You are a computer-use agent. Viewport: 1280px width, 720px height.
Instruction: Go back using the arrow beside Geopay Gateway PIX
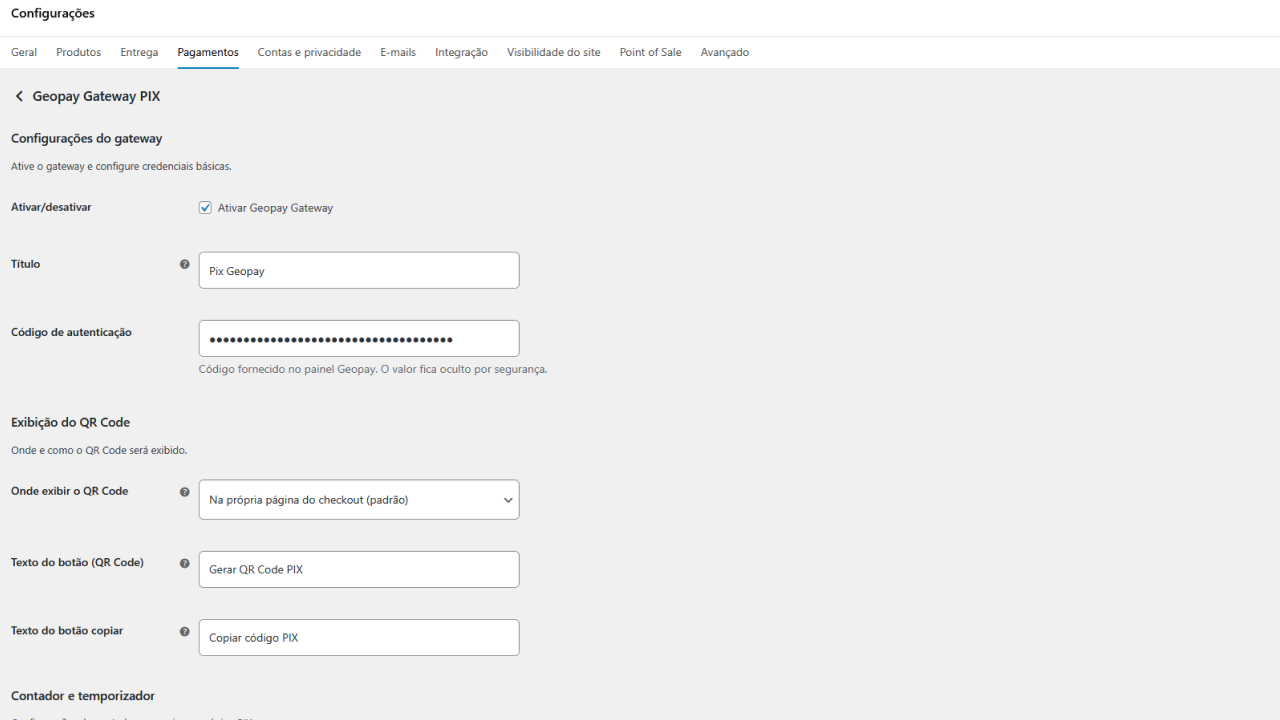[19, 96]
